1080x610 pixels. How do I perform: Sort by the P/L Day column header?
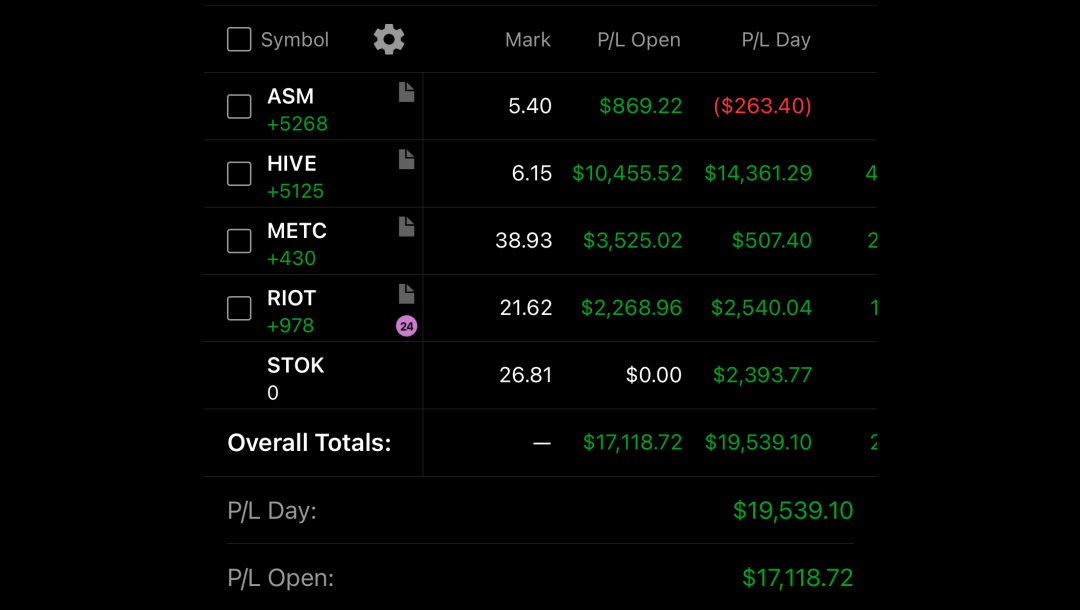point(776,40)
